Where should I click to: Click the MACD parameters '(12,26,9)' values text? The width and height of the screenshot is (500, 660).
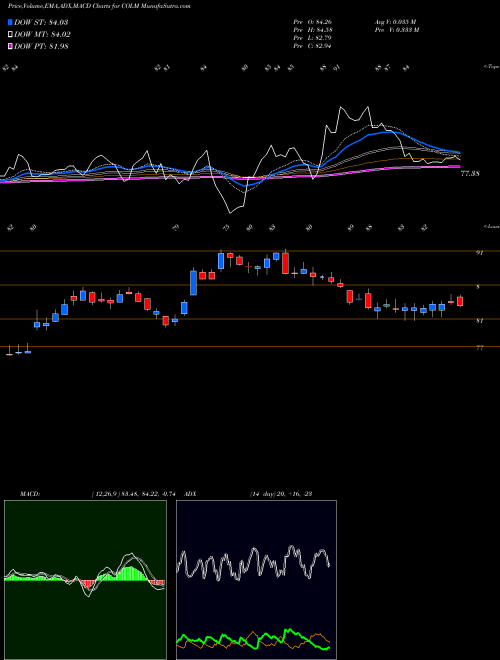coord(136,494)
